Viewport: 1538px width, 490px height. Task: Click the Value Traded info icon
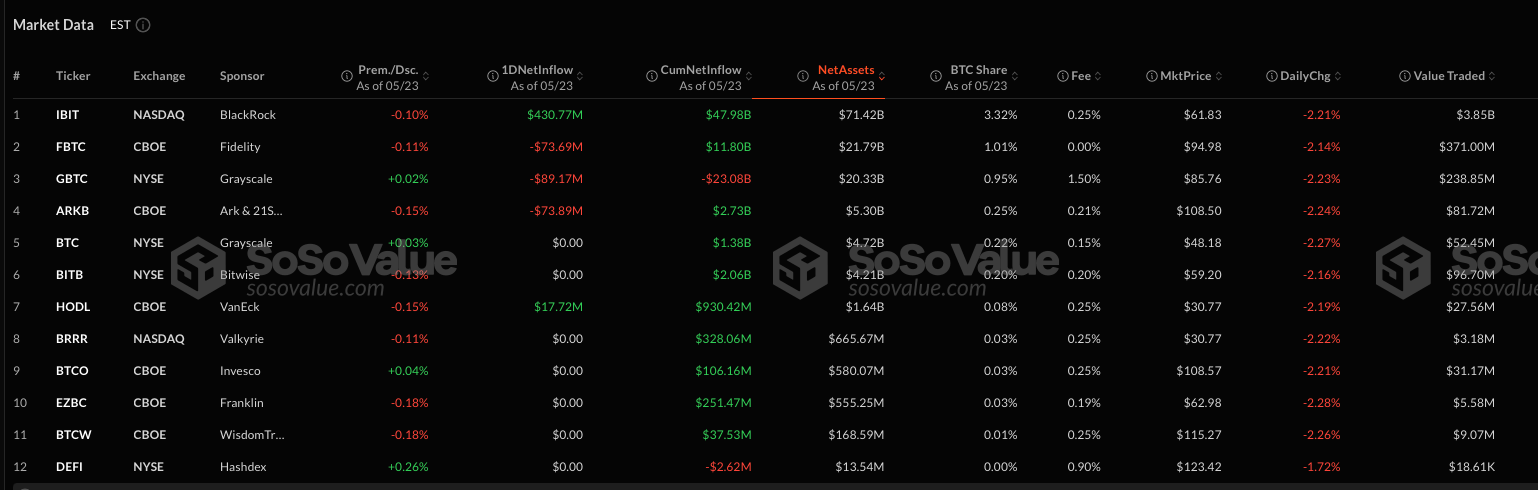tap(1407, 76)
